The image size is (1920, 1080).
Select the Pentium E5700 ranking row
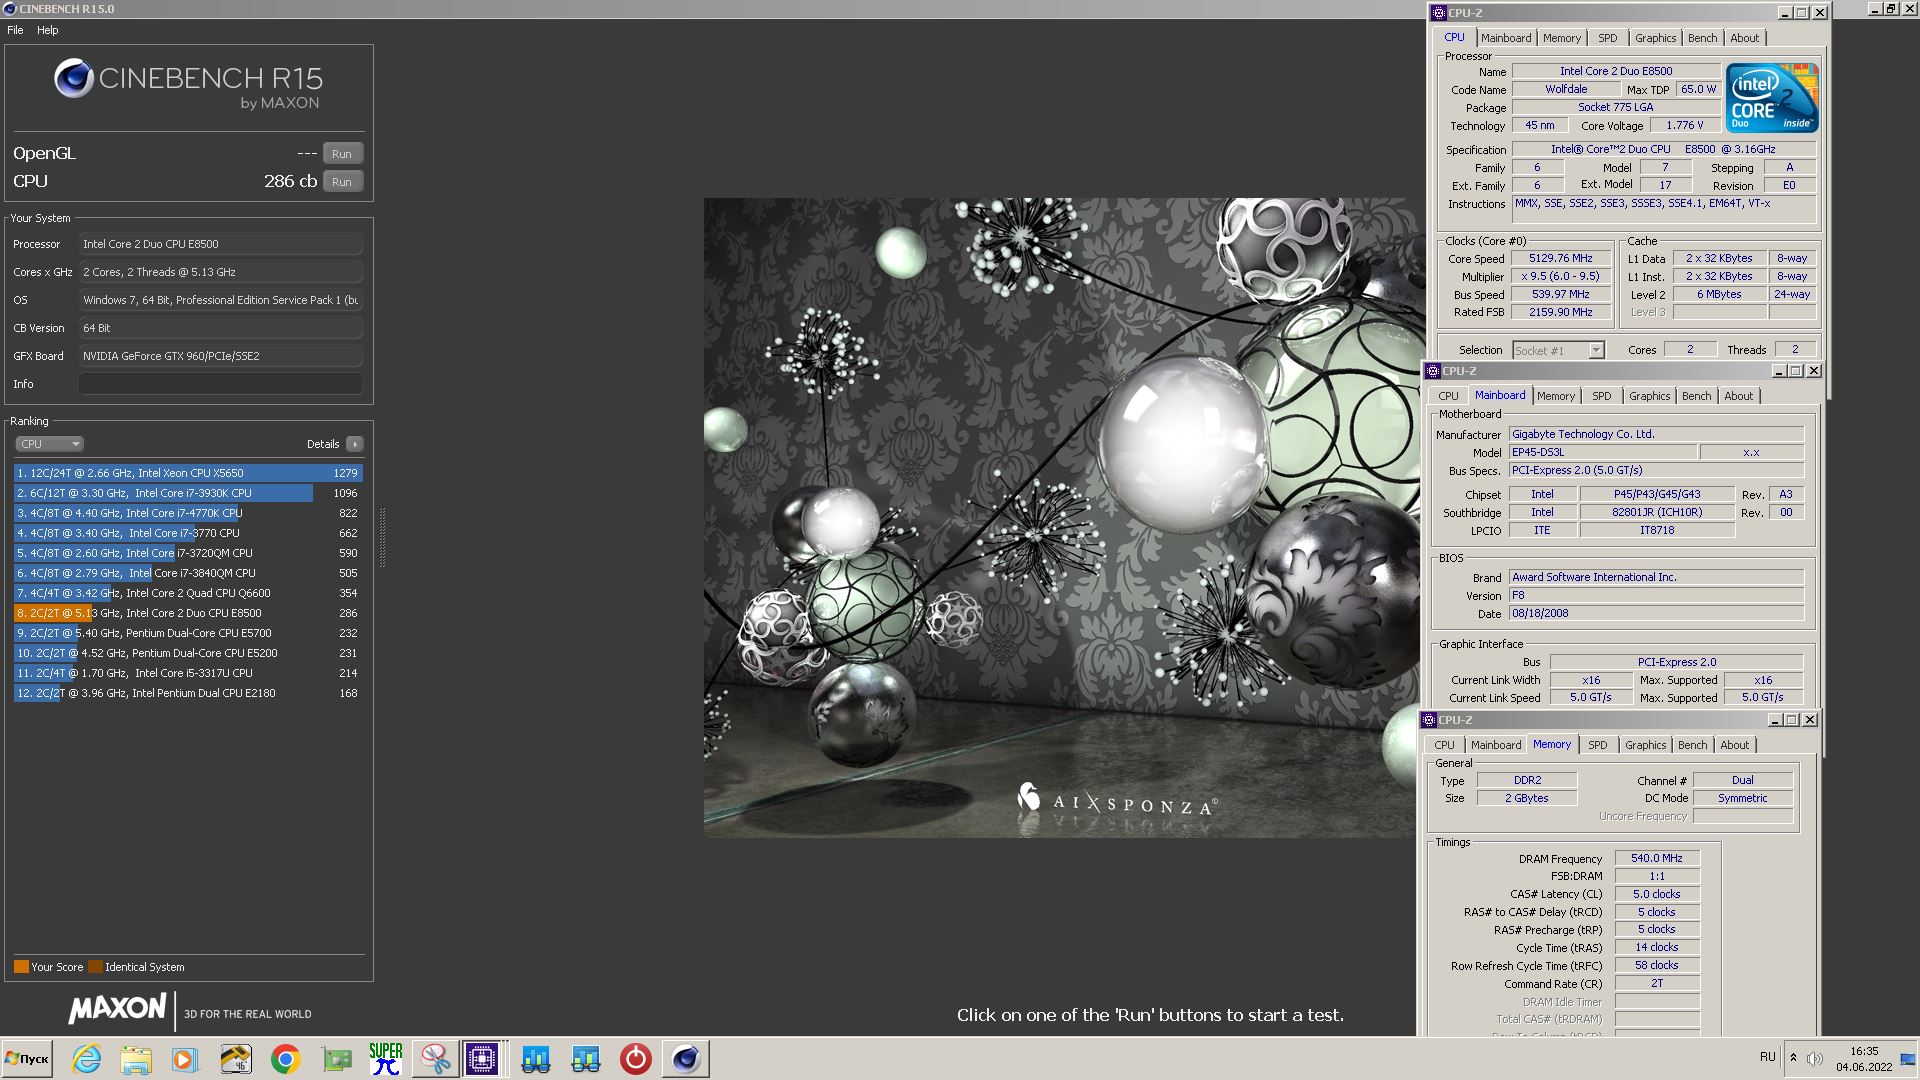point(188,633)
